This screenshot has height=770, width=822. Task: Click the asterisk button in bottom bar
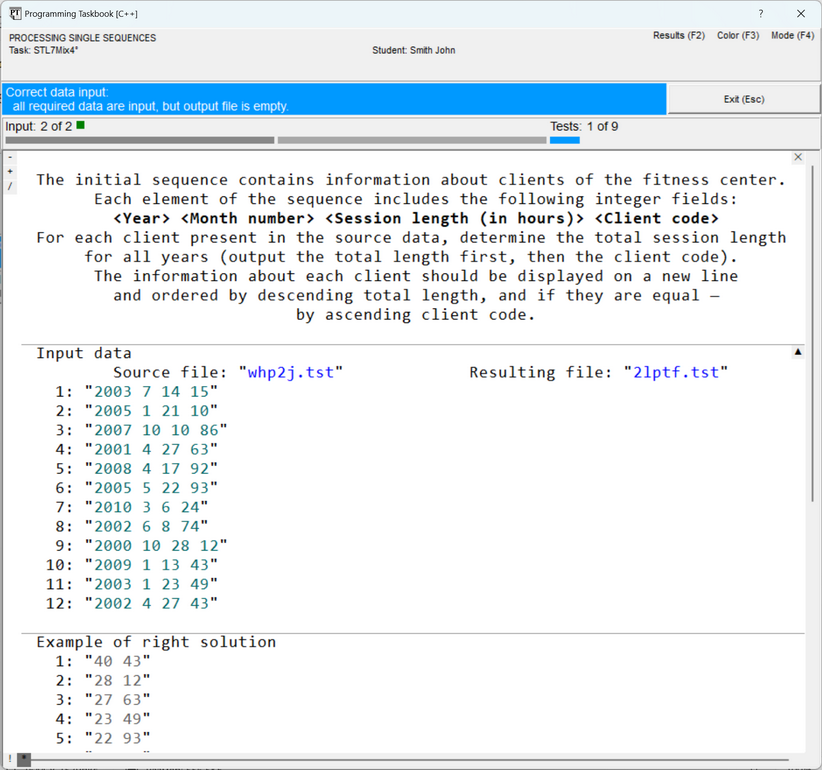tap(24, 759)
